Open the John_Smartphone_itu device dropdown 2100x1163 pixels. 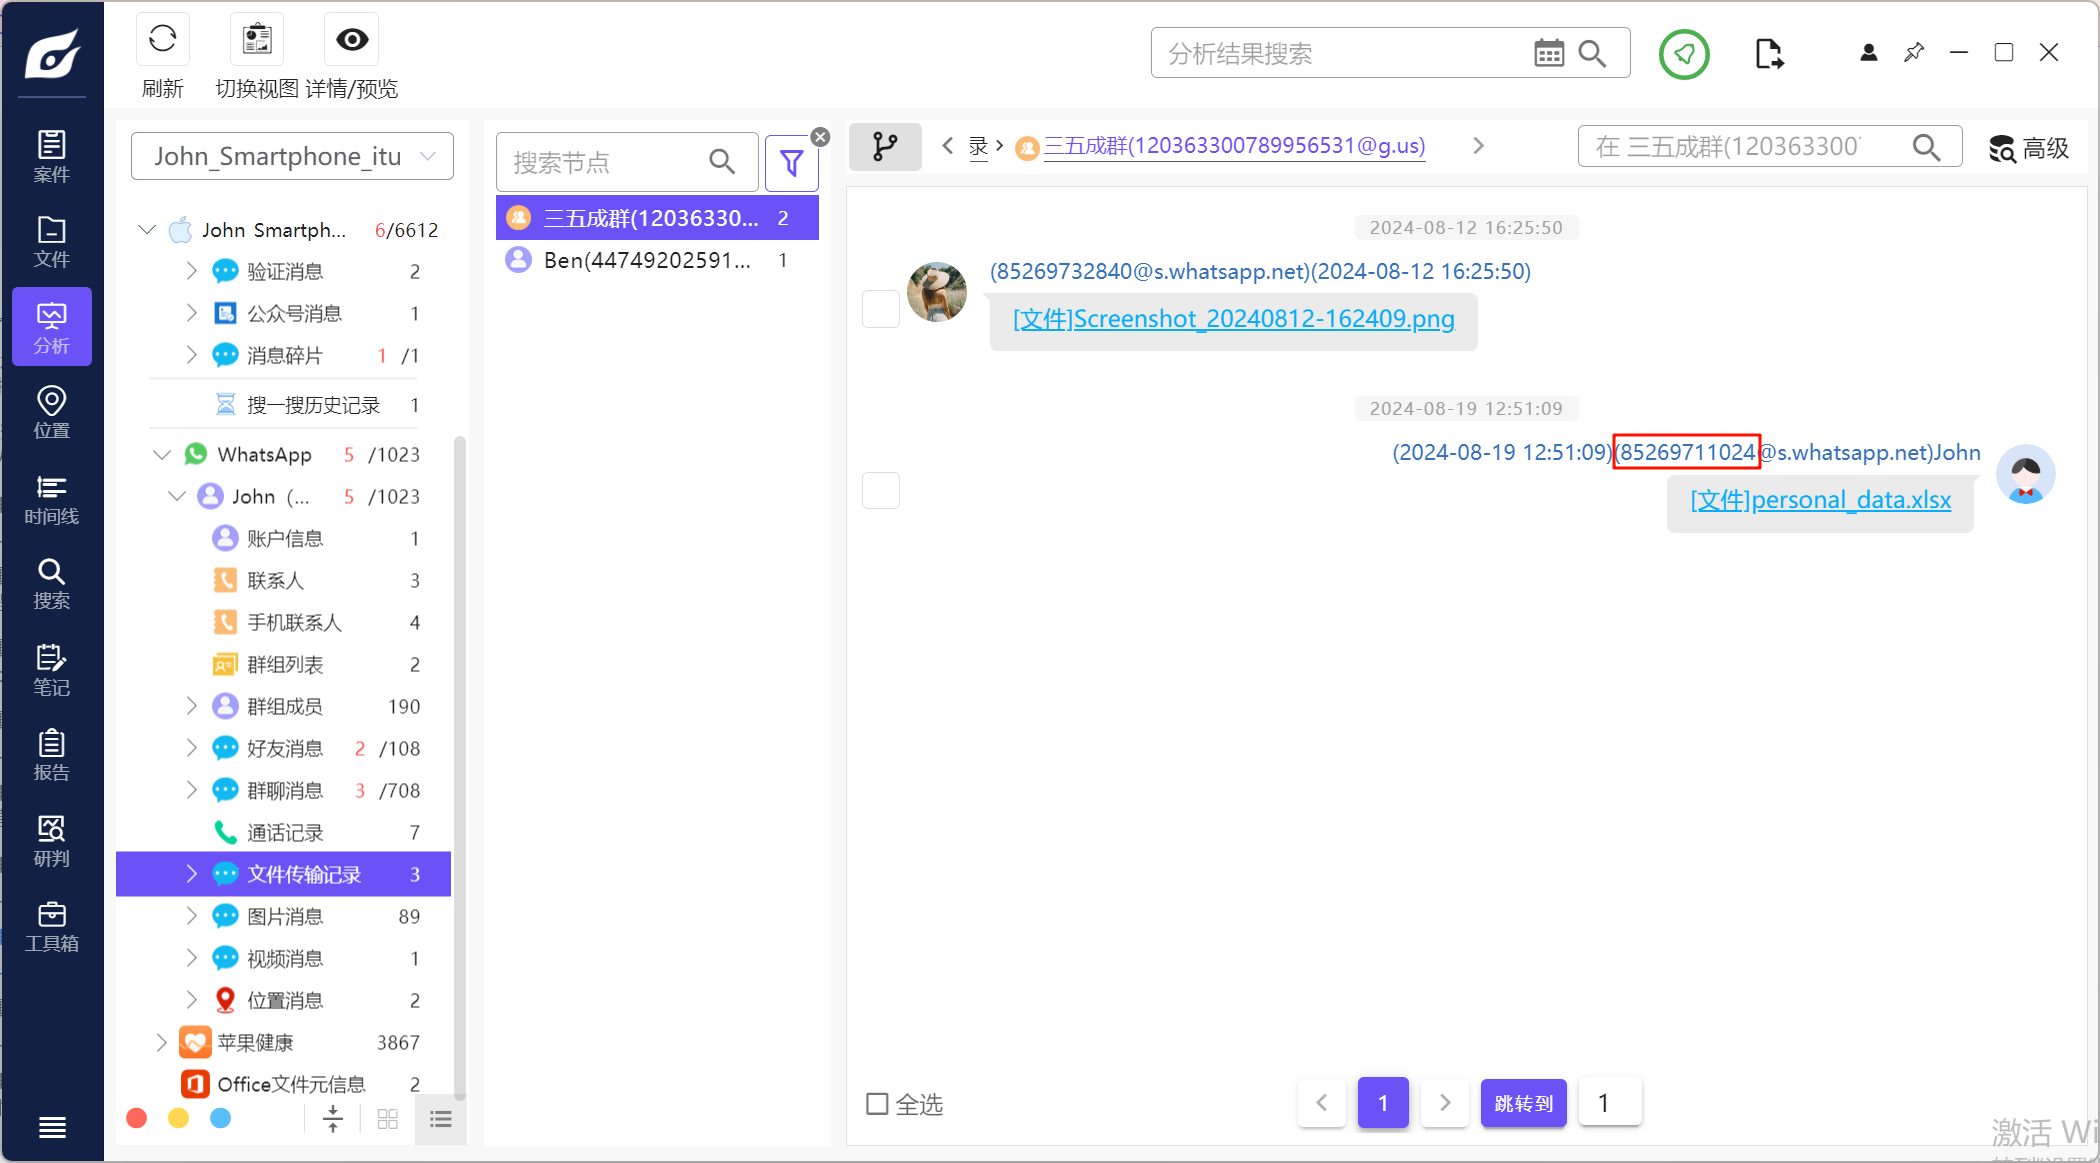pyautogui.click(x=292, y=157)
